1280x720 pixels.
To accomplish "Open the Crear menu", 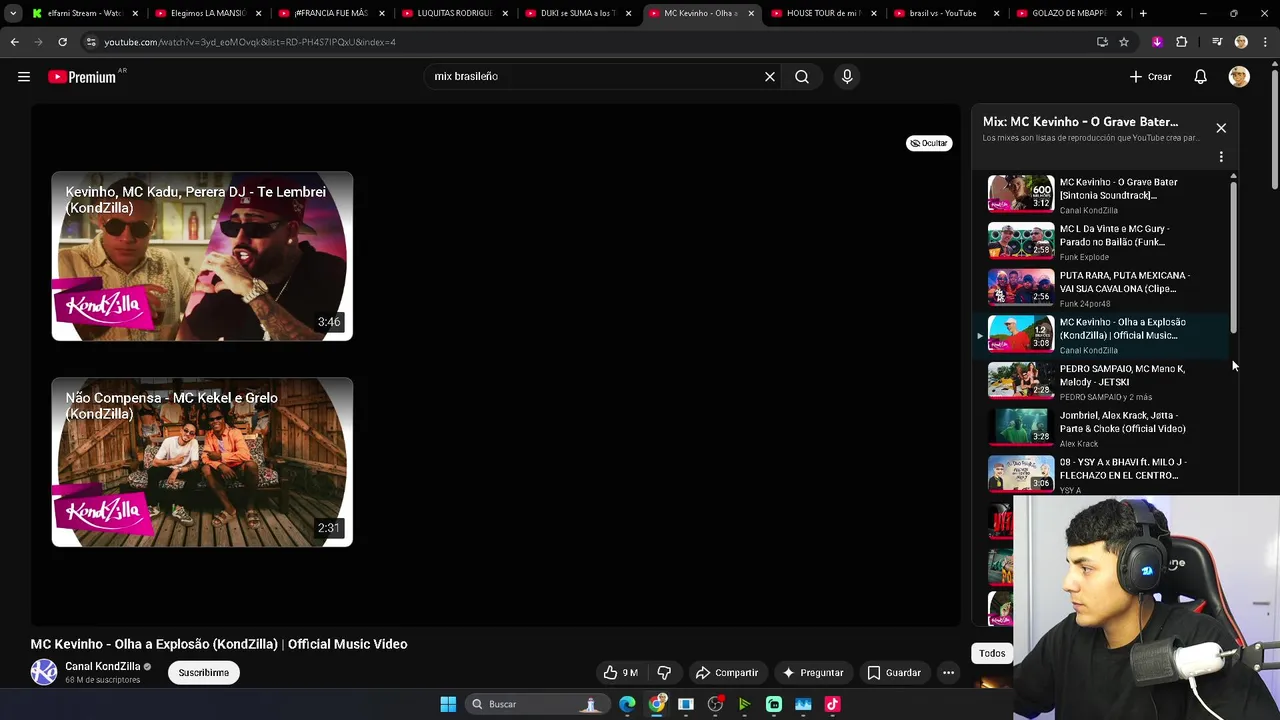I will pos(1150,77).
